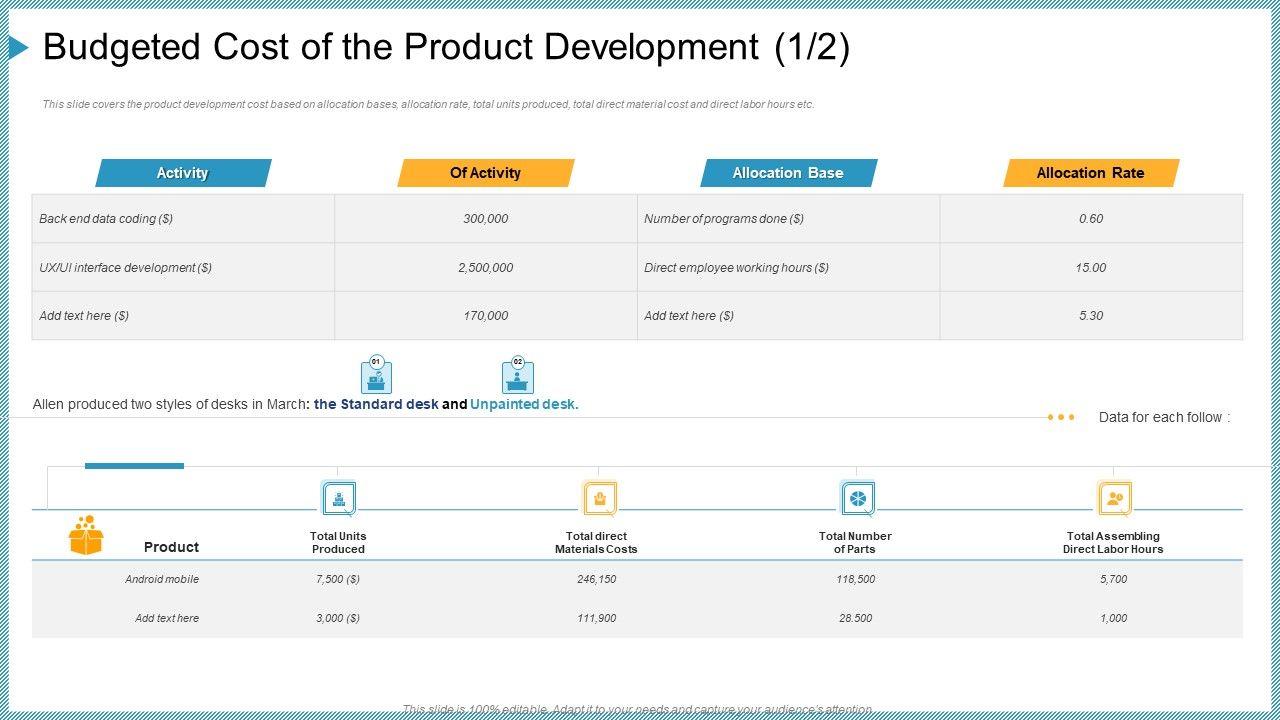
Task: Click the pie icon above Total Number of Parts
Action: coord(858,498)
